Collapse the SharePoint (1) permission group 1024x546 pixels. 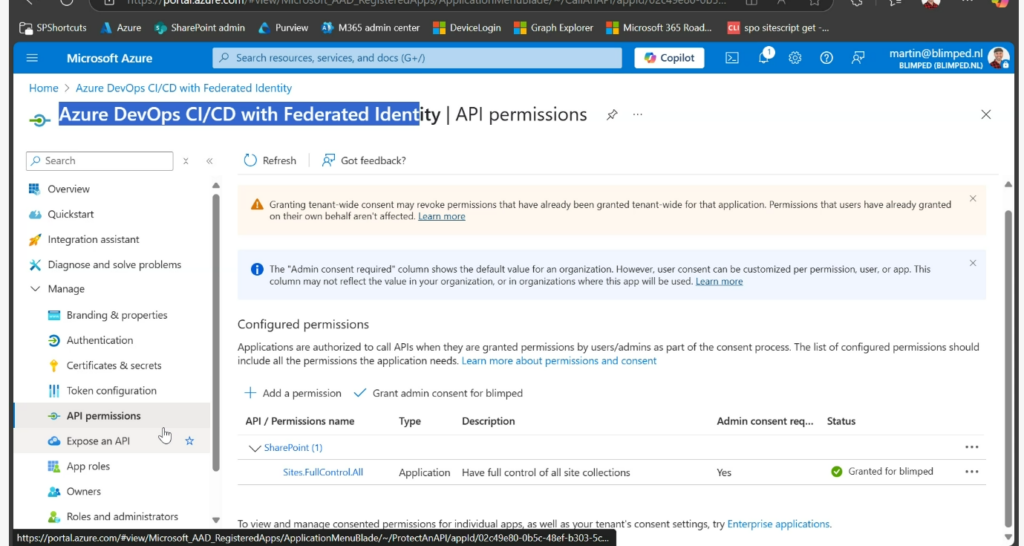click(254, 448)
